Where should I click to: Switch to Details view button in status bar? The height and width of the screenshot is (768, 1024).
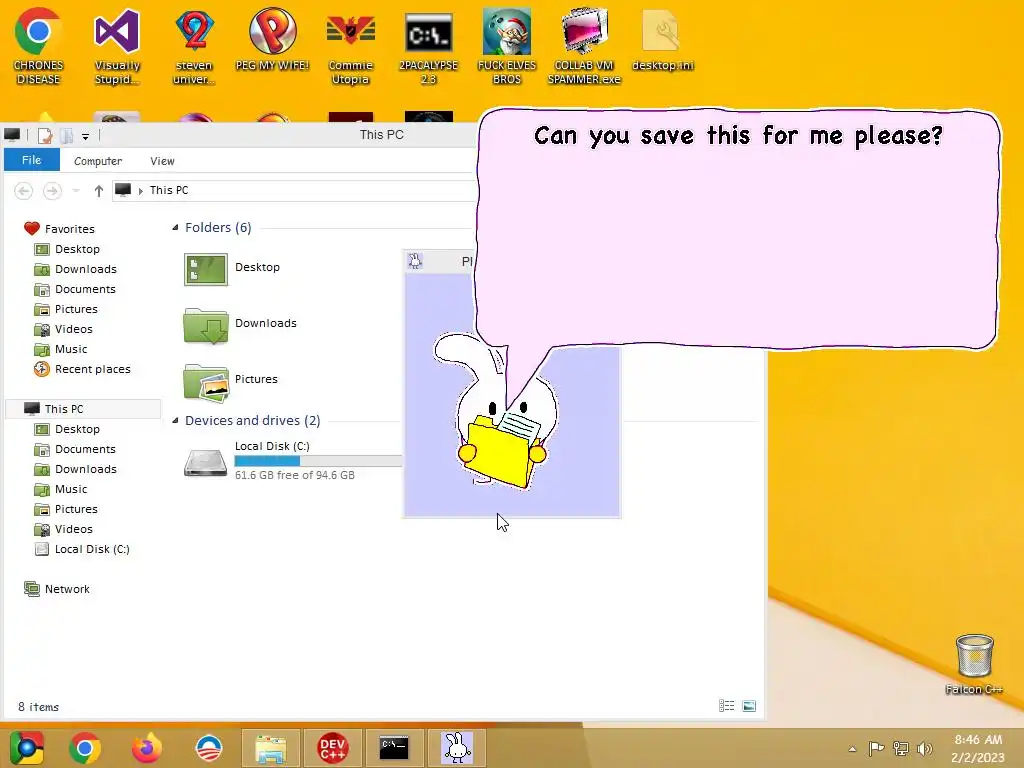click(x=726, y=706)
